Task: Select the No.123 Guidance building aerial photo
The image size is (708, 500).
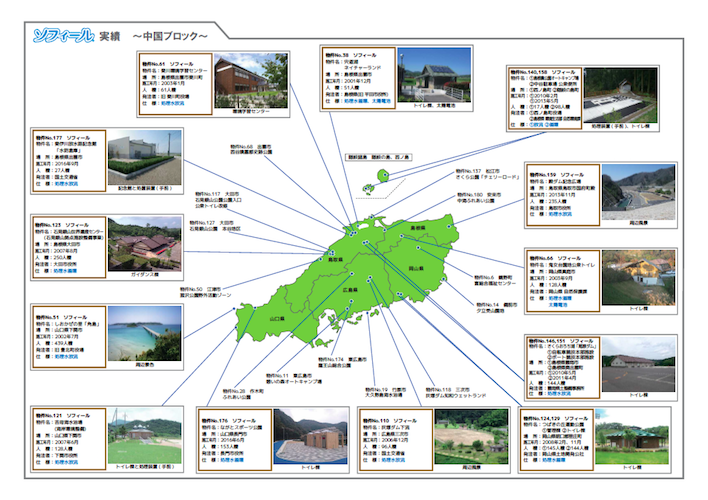Action: click(145, 243)
